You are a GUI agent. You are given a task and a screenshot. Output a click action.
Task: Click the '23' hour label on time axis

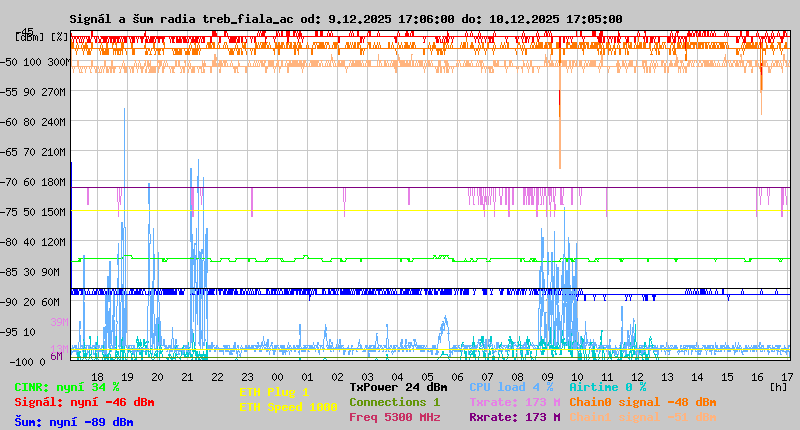[247, 377]
